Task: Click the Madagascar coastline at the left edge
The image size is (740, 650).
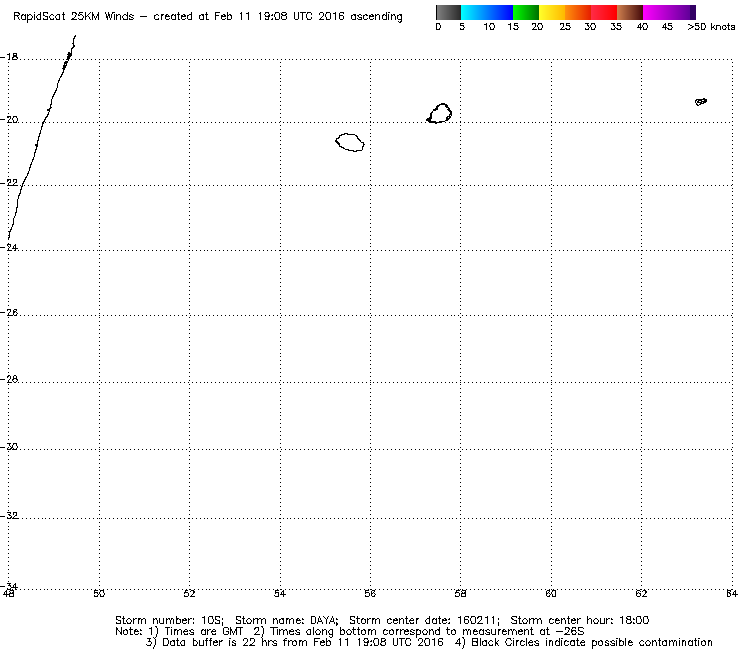Action: pos(42,137)
